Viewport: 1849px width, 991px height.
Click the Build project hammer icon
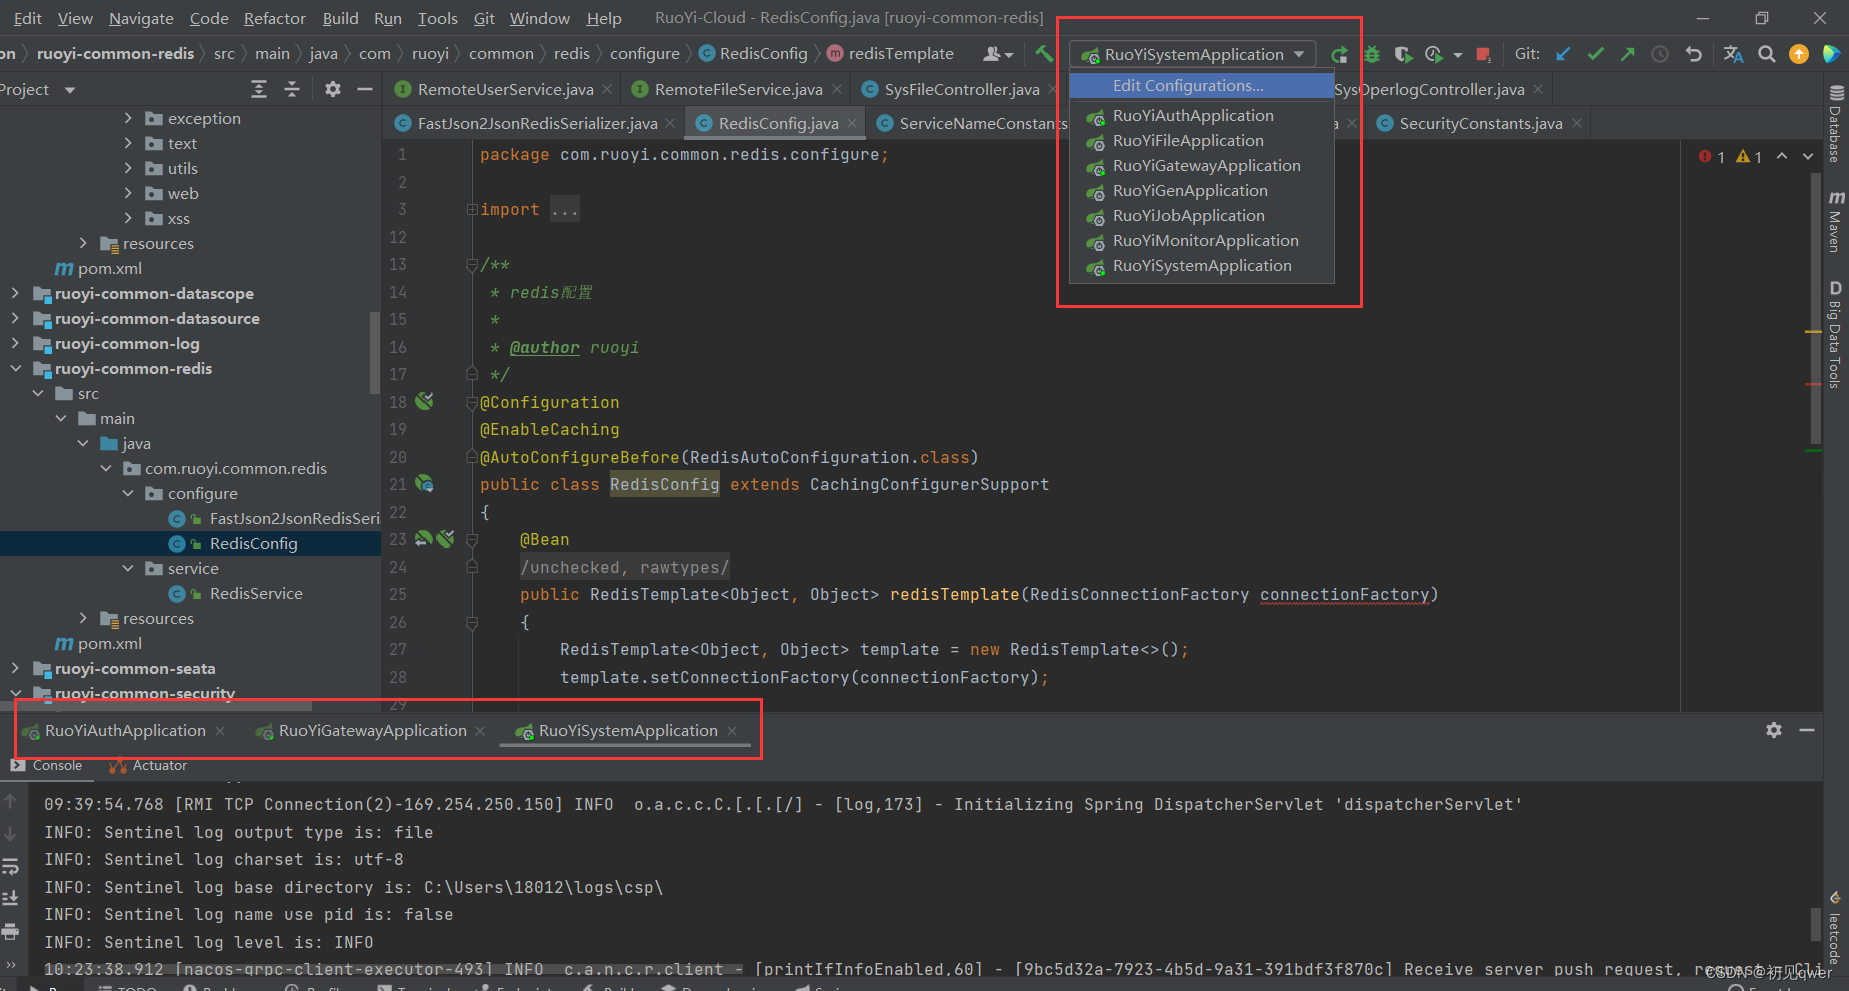coord(1044,54)
